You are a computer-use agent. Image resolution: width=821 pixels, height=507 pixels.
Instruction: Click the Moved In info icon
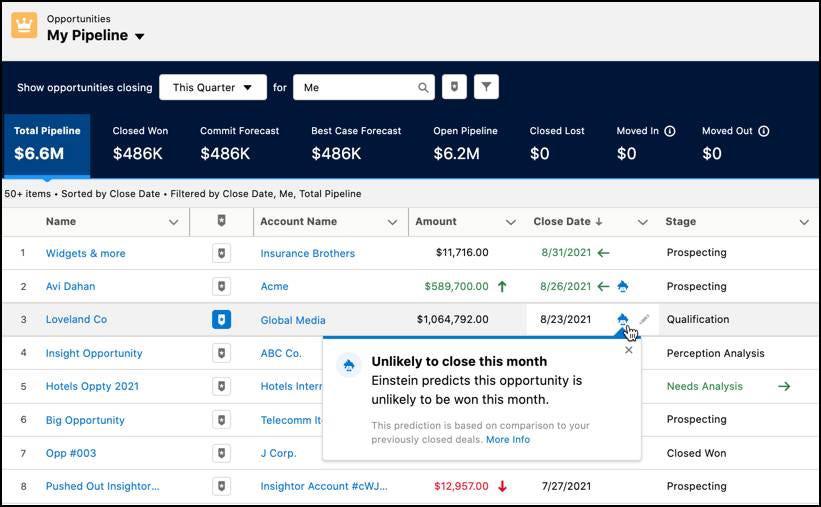670,131
